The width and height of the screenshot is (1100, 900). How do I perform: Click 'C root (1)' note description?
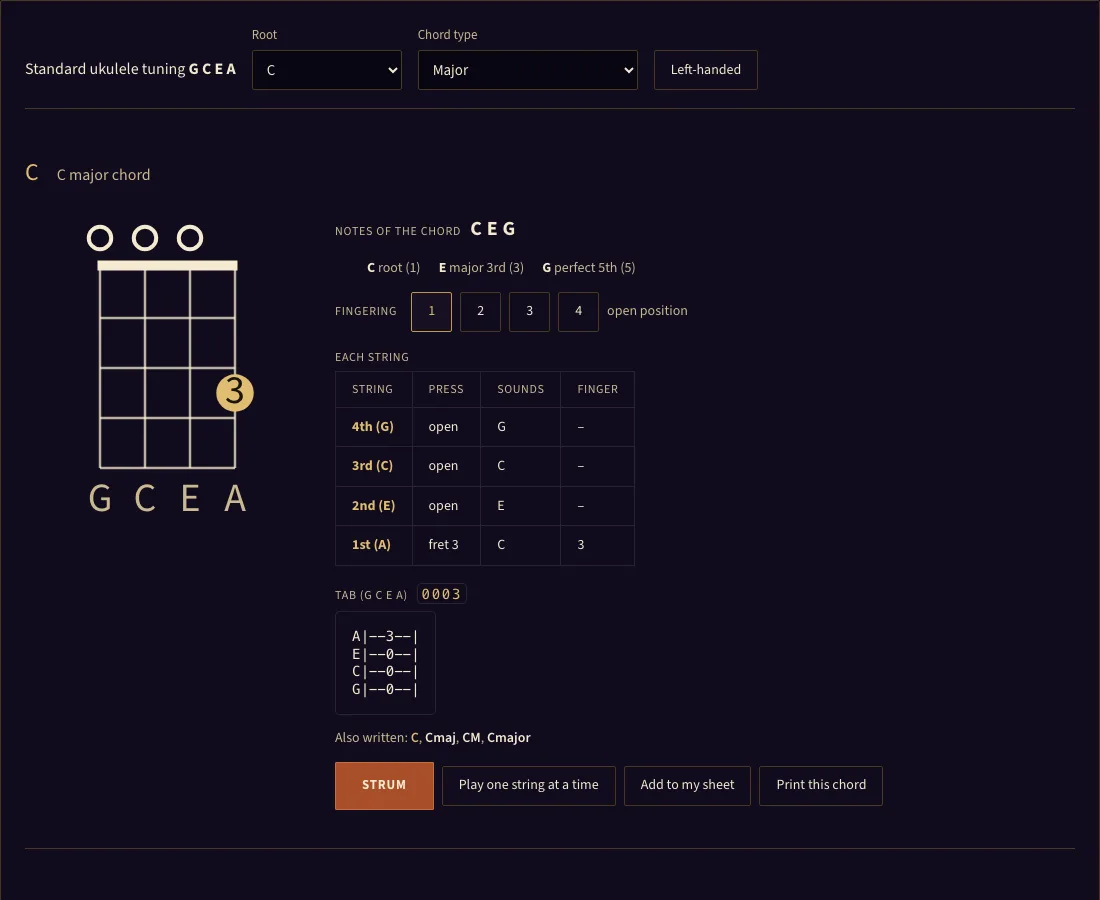click(394, 268)
